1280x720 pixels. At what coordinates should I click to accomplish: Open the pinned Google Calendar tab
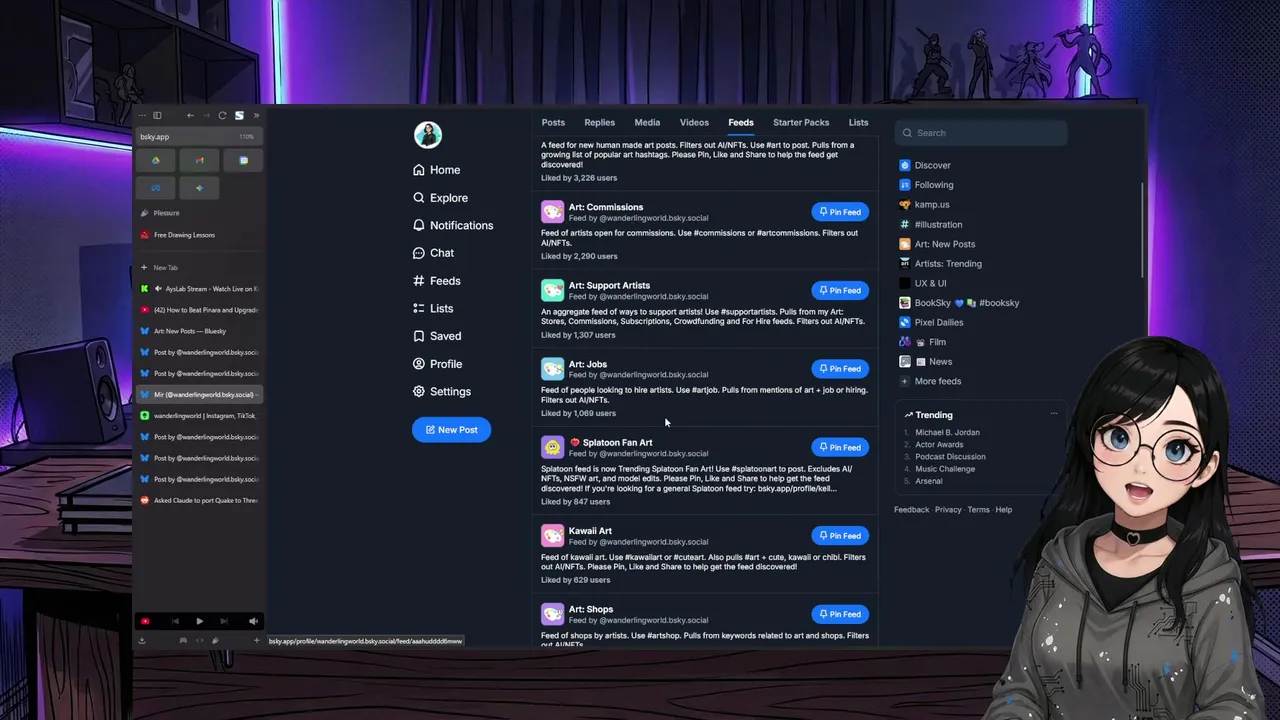(243, 160)
